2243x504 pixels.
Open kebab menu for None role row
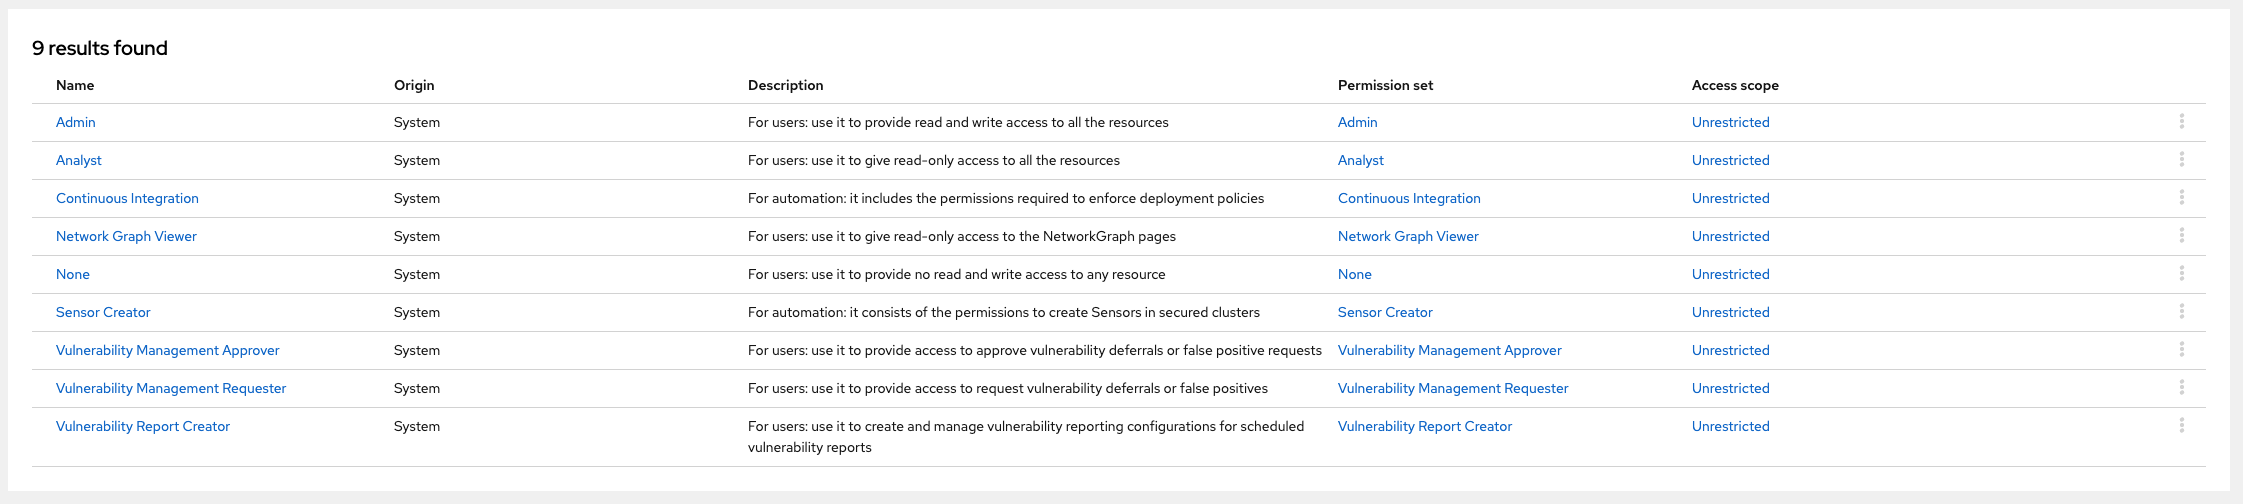tap(2181, 274)
